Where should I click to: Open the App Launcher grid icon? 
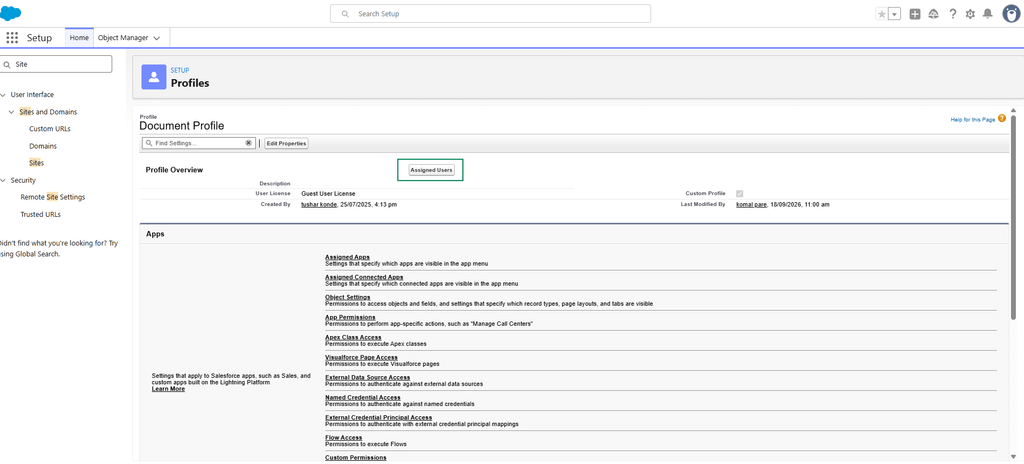coord(12,38)
